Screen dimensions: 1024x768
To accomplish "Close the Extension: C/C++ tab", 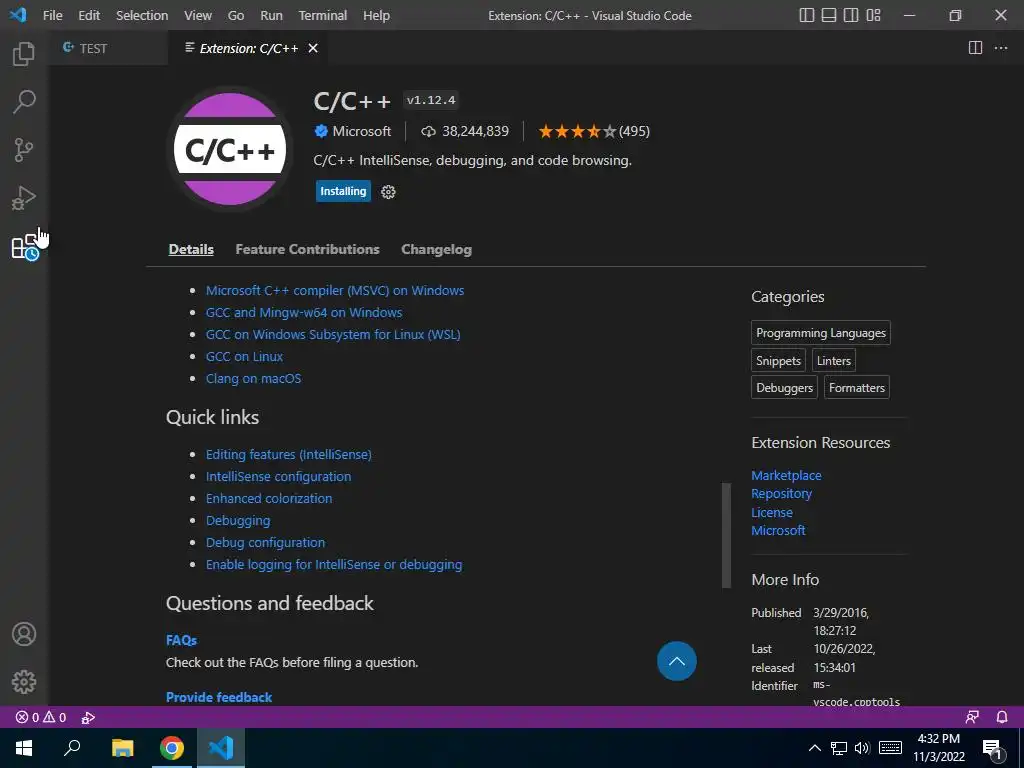I will (313, 48).
